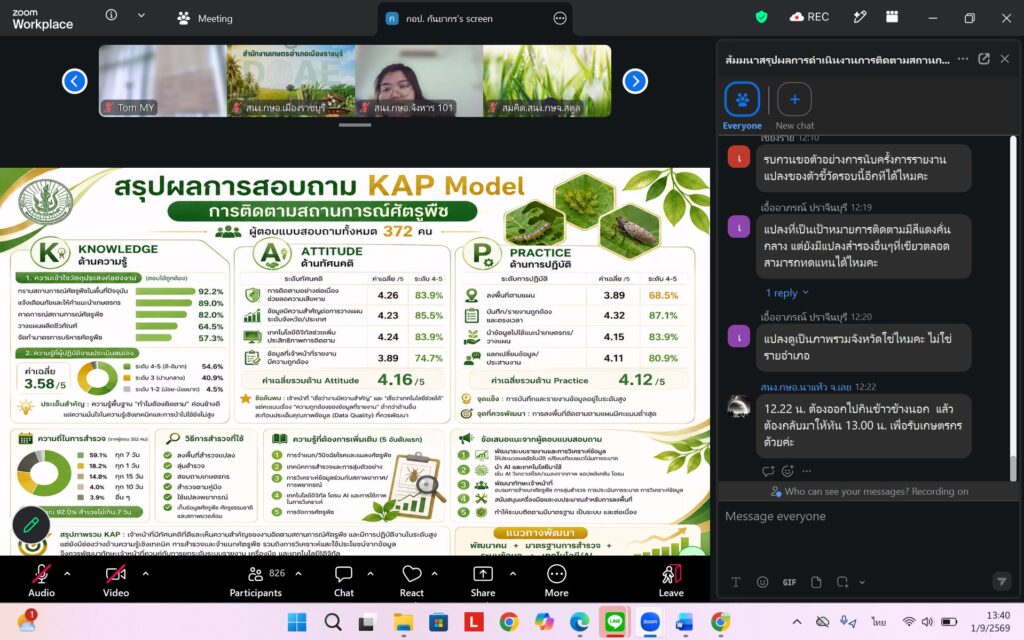Switch to the Meeting tab

[205, 18]
